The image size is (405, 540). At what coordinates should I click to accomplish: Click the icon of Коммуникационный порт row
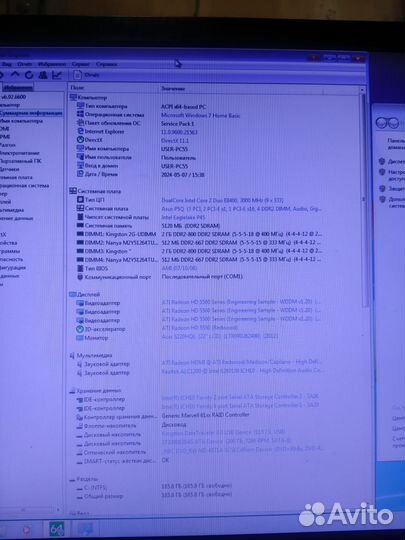80,277
